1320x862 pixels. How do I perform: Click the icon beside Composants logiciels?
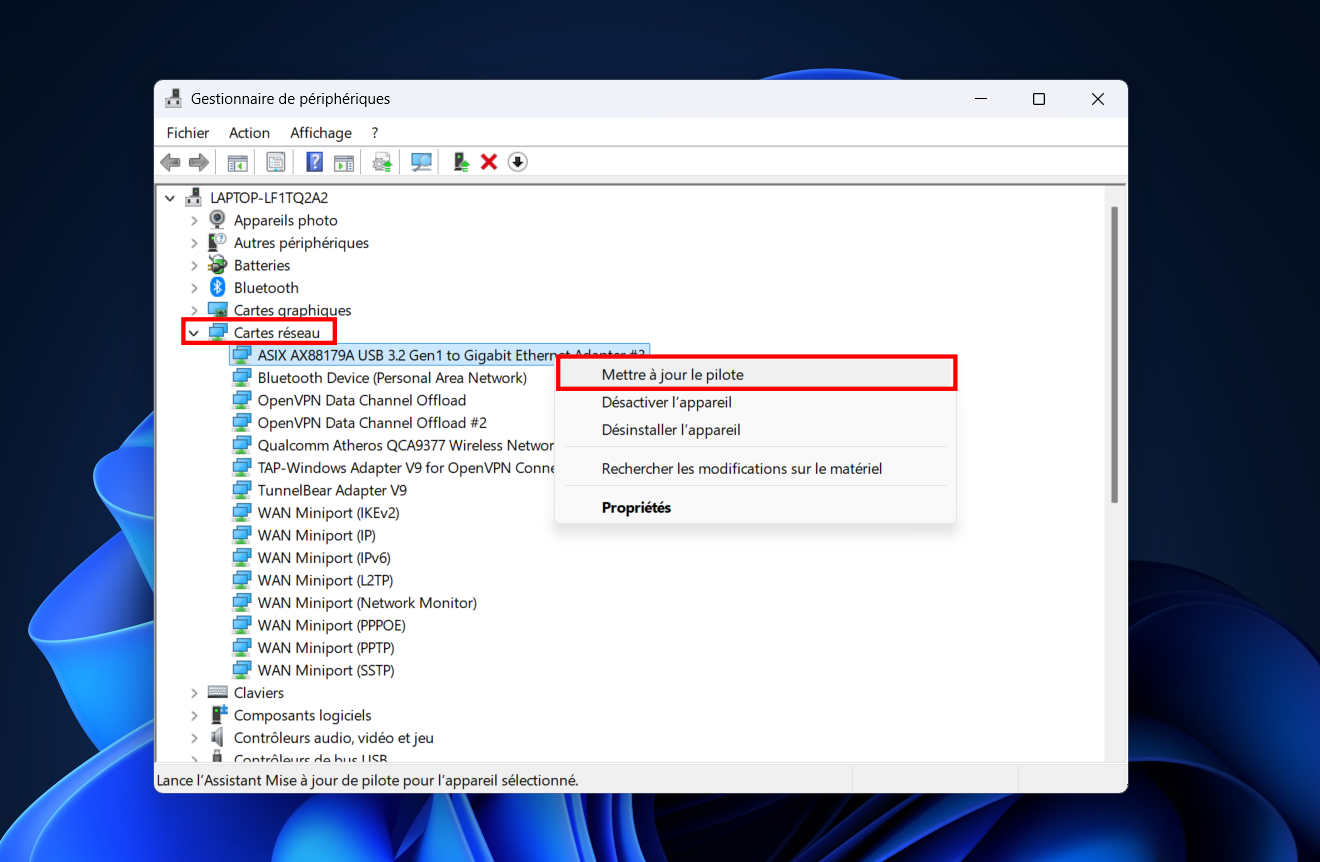217,715
